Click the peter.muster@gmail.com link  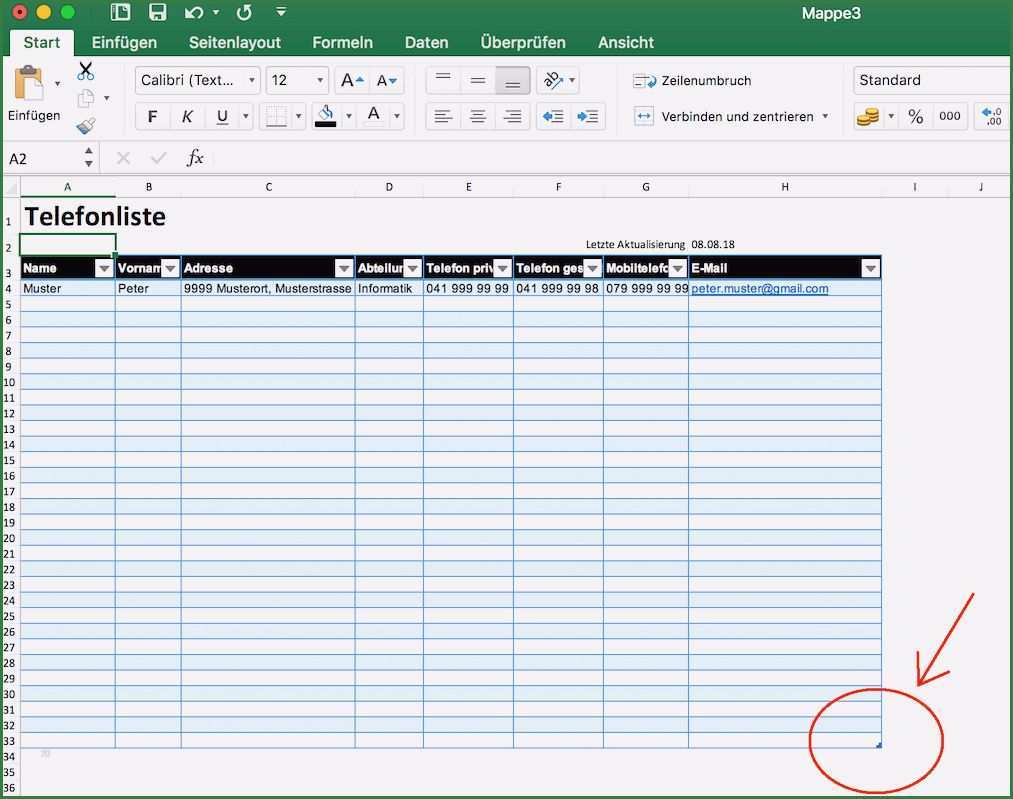click(x=760, y=289)
